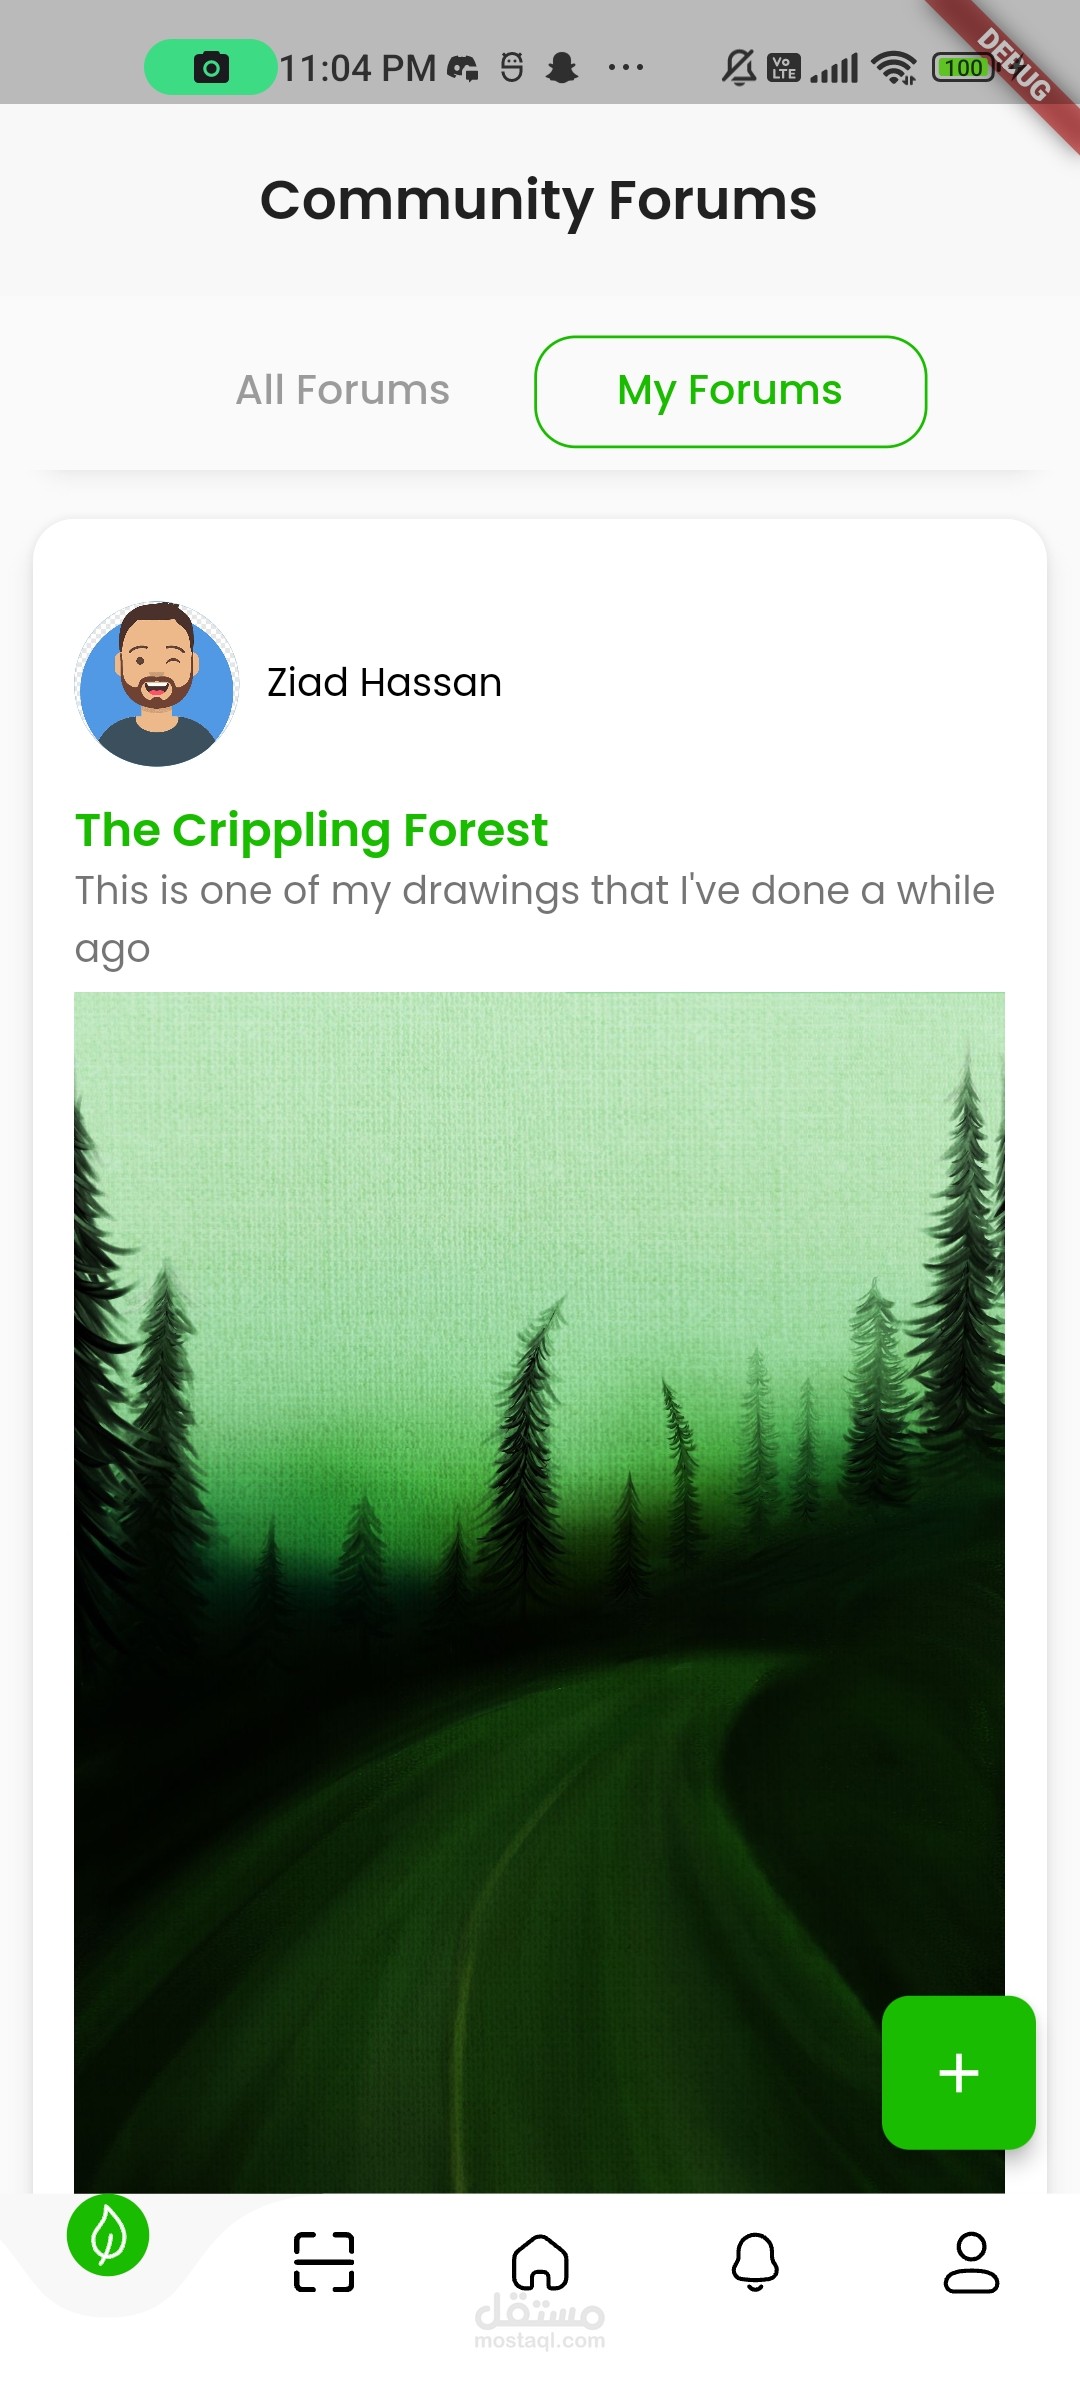Image resolution: width=1080 pixels, height=2400 pixels.
Task: Open Ziad Hassan's name link
Action: [x=384, y=683]
